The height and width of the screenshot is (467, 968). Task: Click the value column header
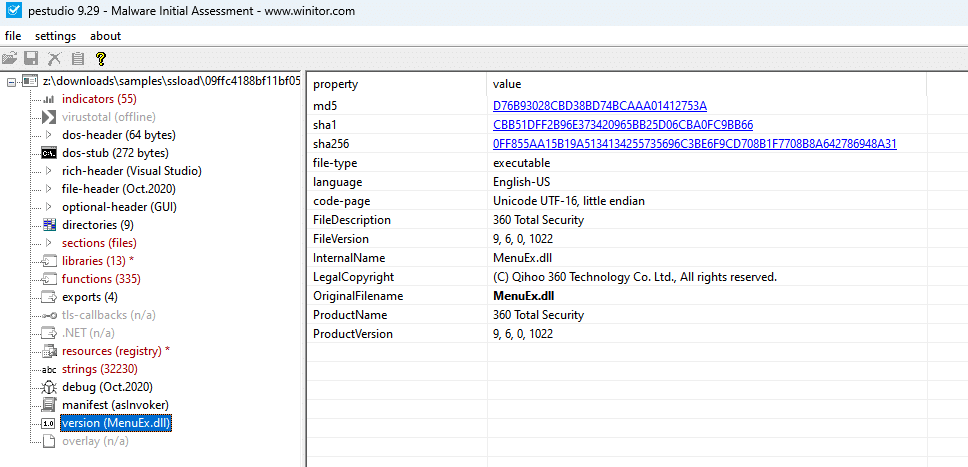pyautogui.click(x=707, y=84)
